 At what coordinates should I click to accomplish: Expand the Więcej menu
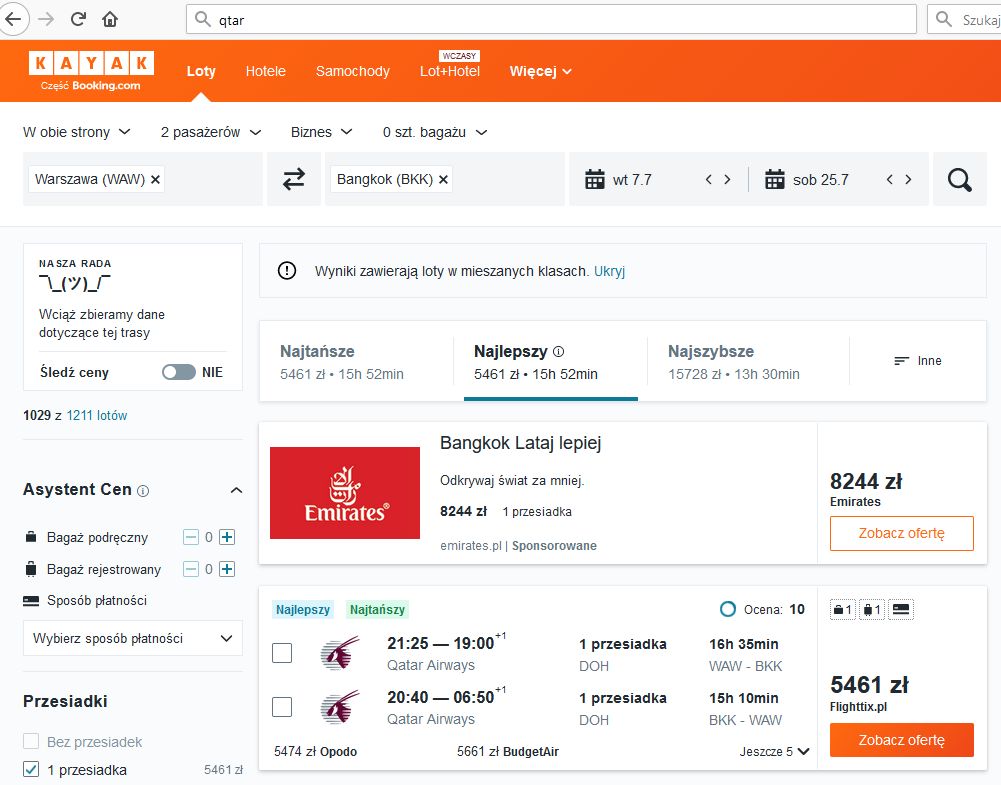[x=540, y=71]
